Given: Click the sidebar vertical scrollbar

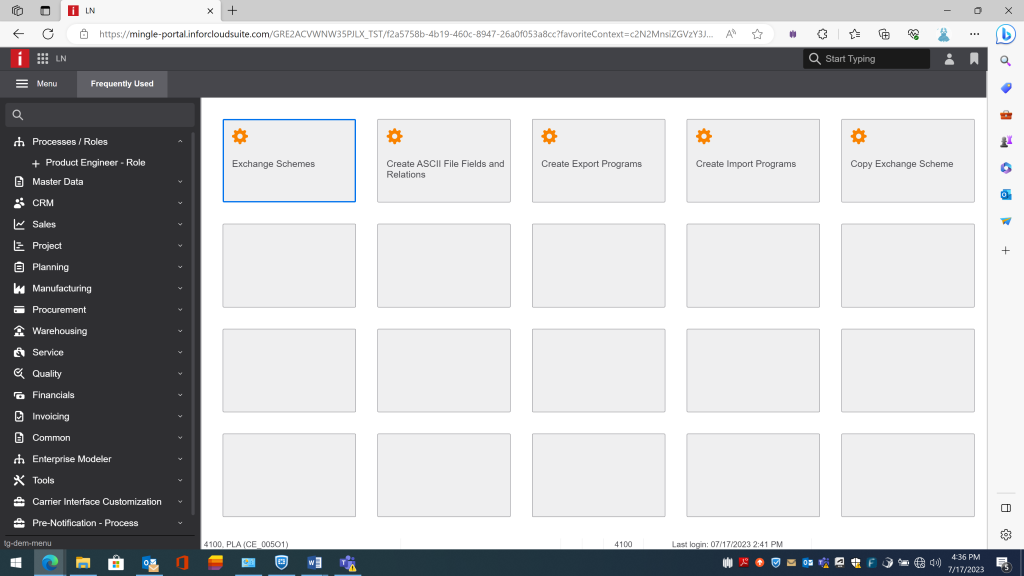Looking at the screenshot, I should [193, 323].
